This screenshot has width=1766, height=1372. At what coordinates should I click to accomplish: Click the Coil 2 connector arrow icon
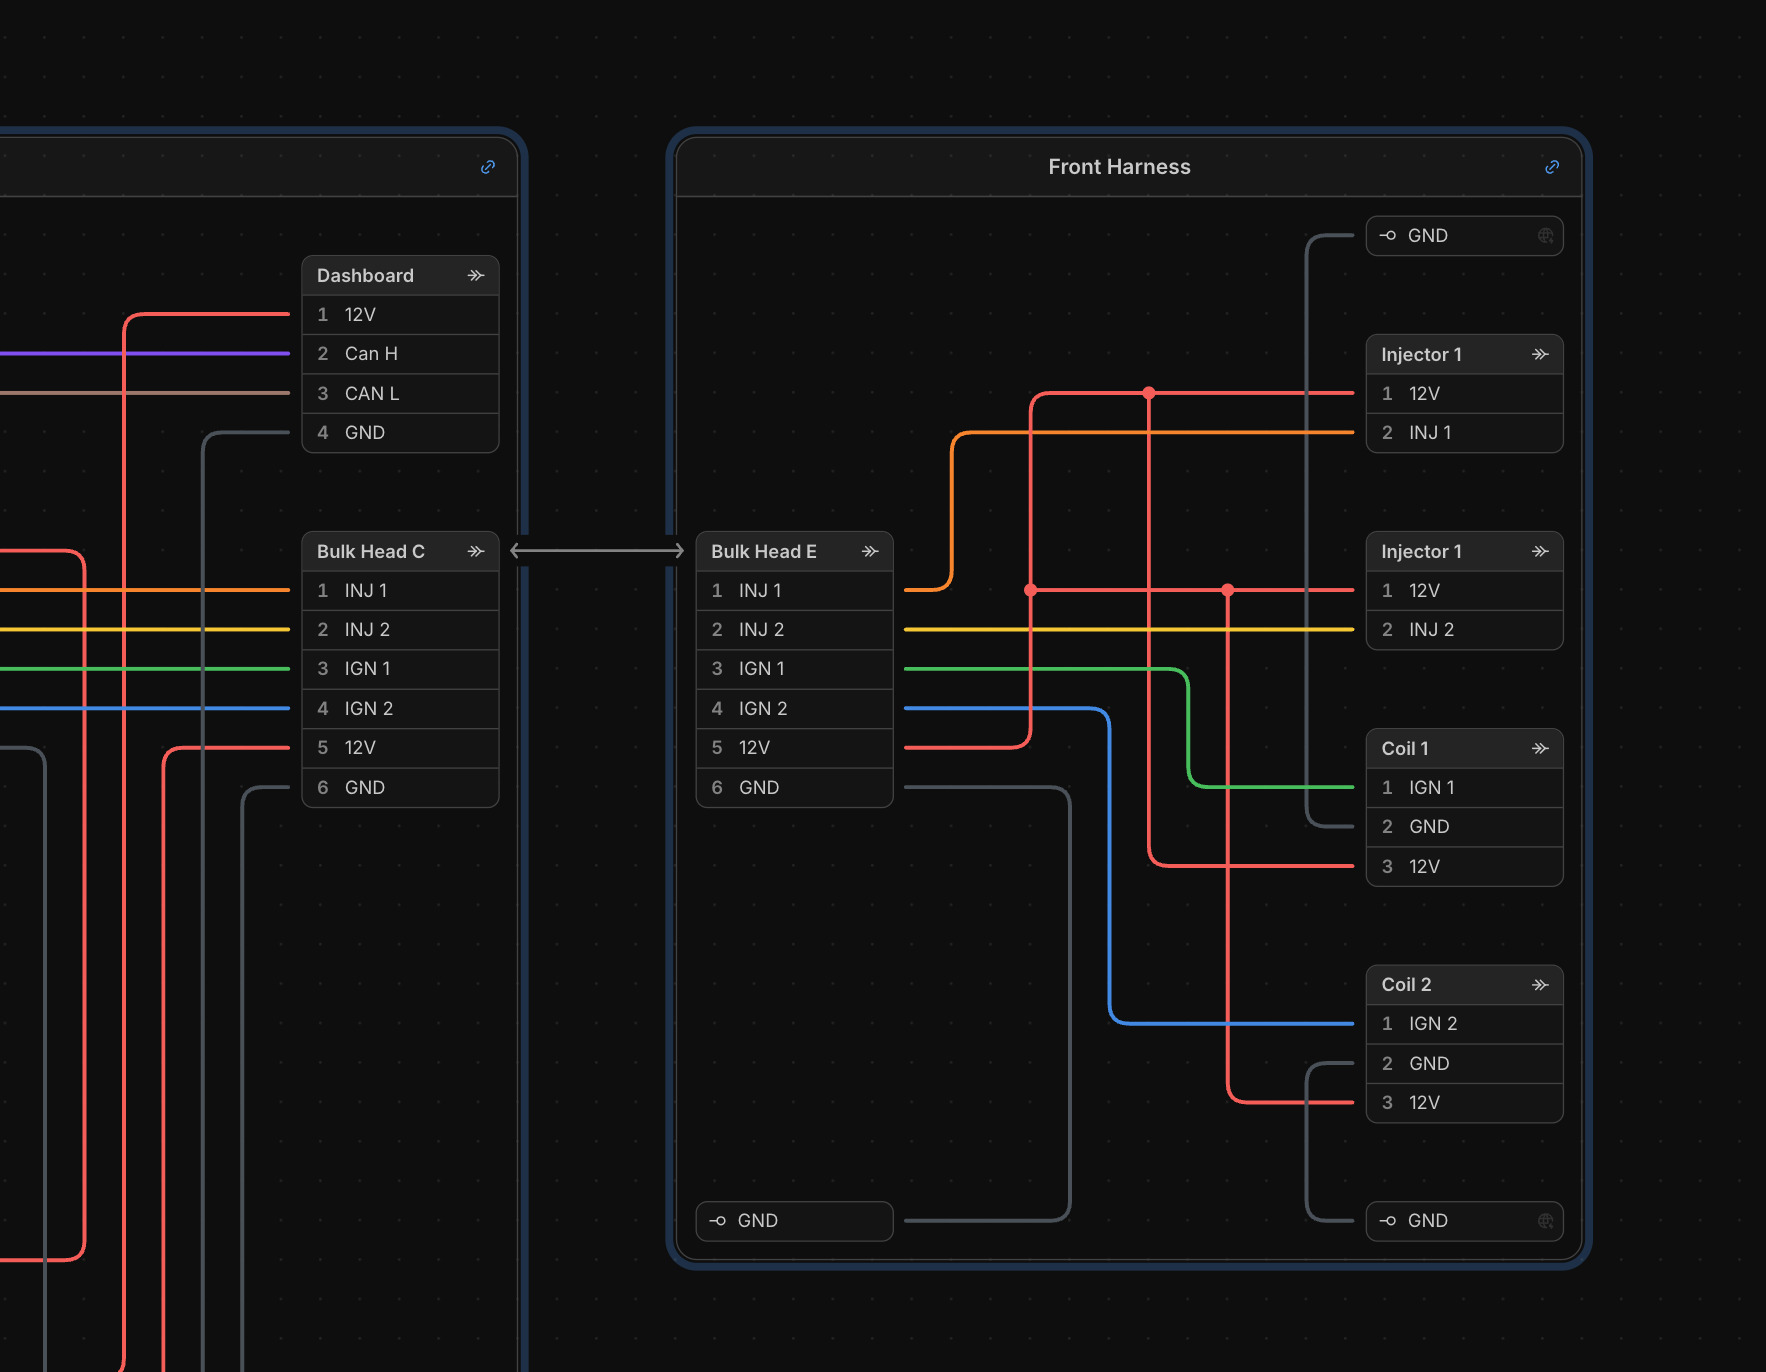(1540, 985)
